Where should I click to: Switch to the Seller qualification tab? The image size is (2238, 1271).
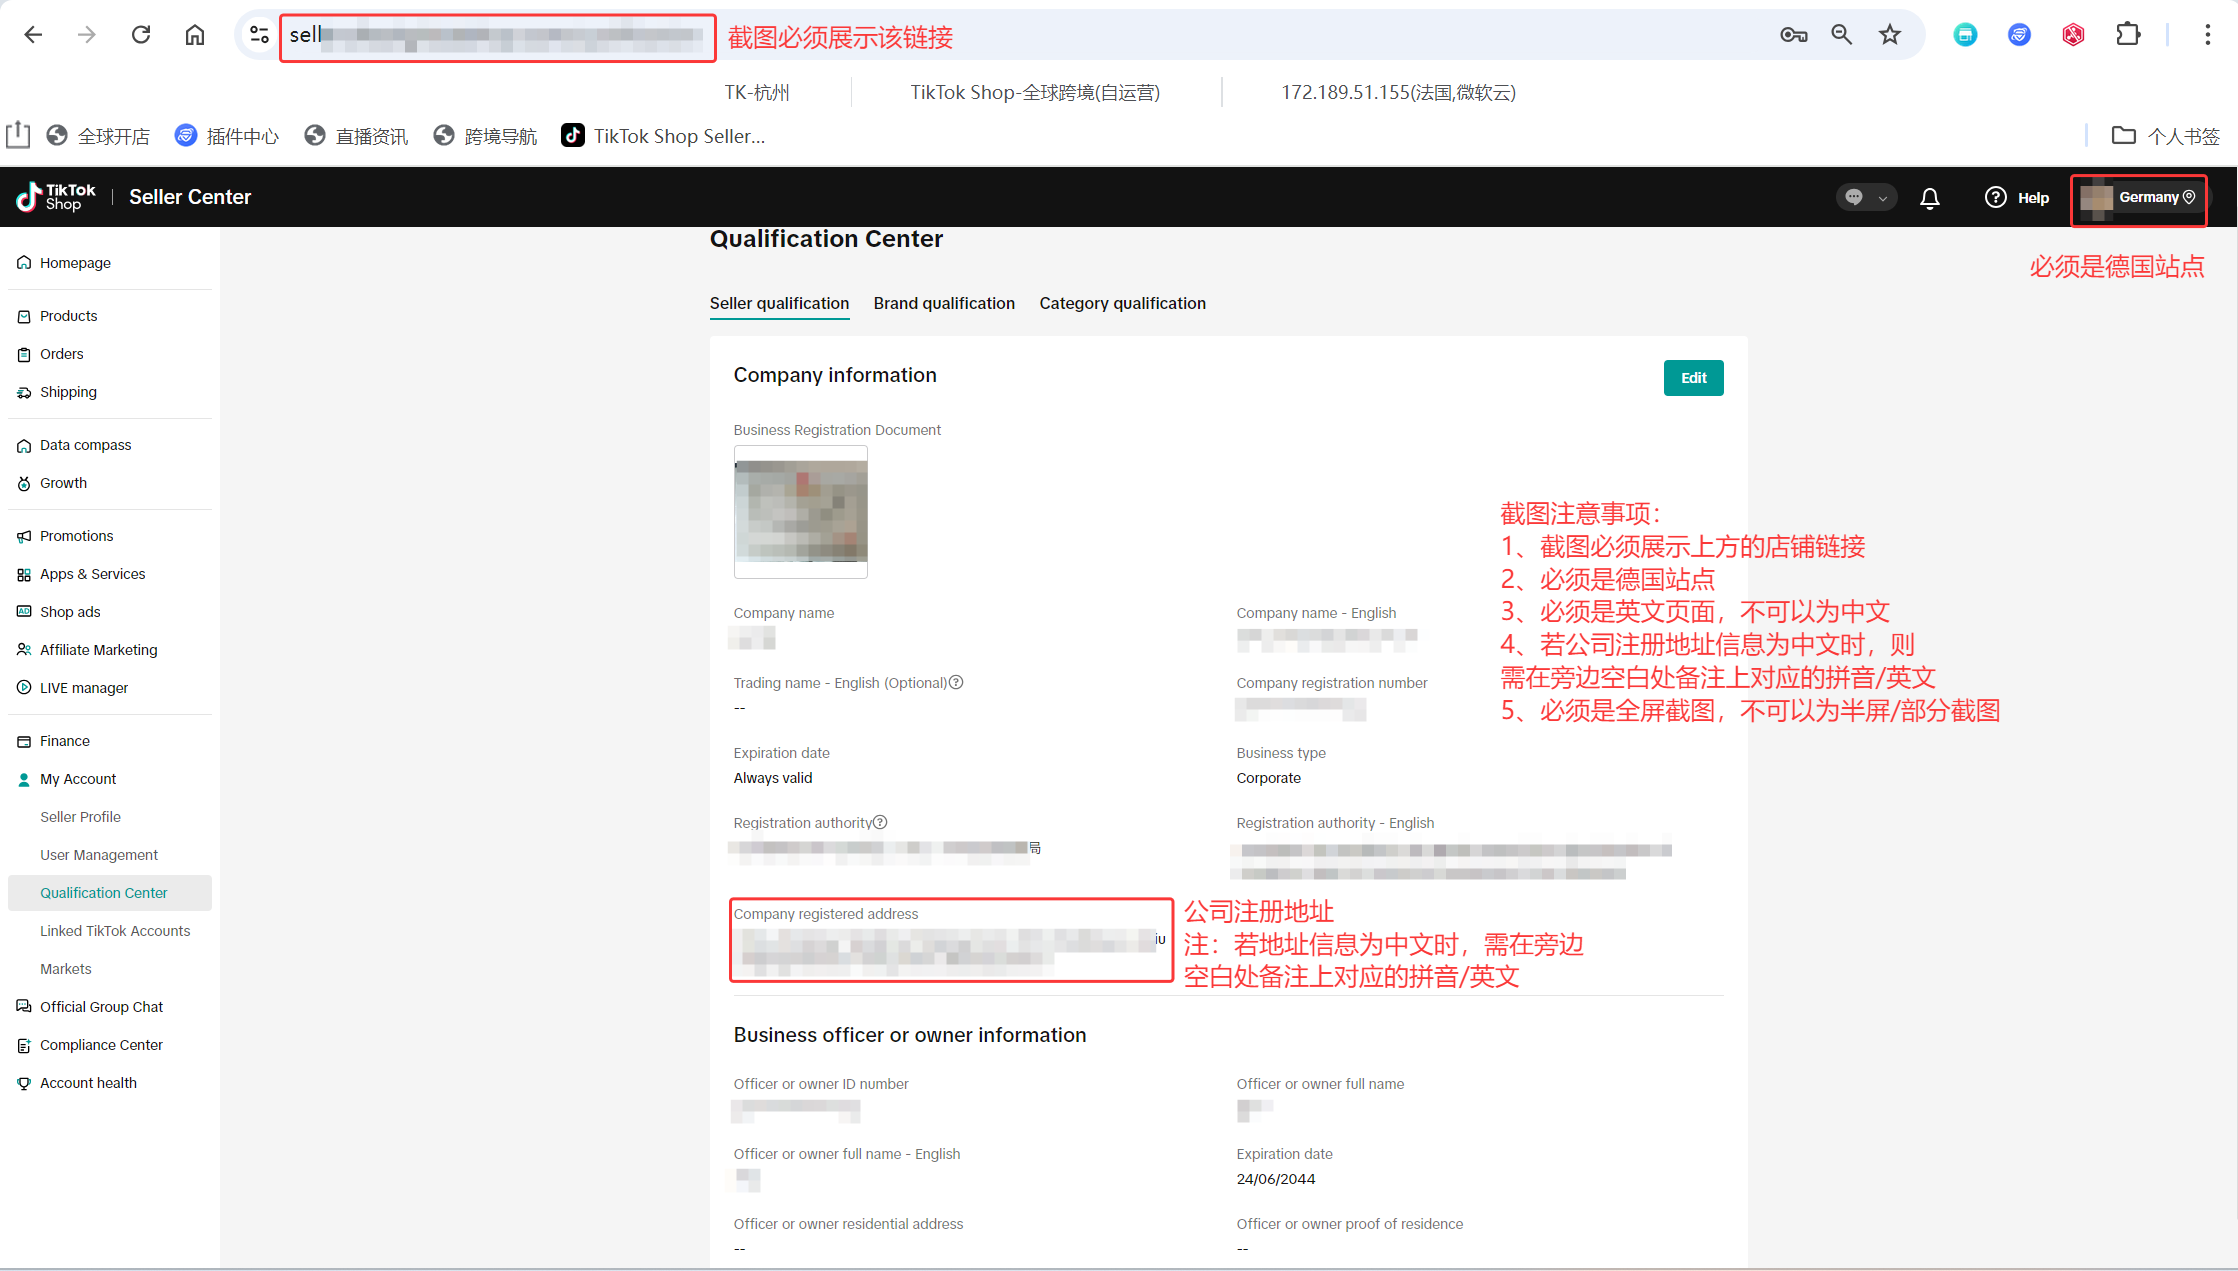coord(779,303)
